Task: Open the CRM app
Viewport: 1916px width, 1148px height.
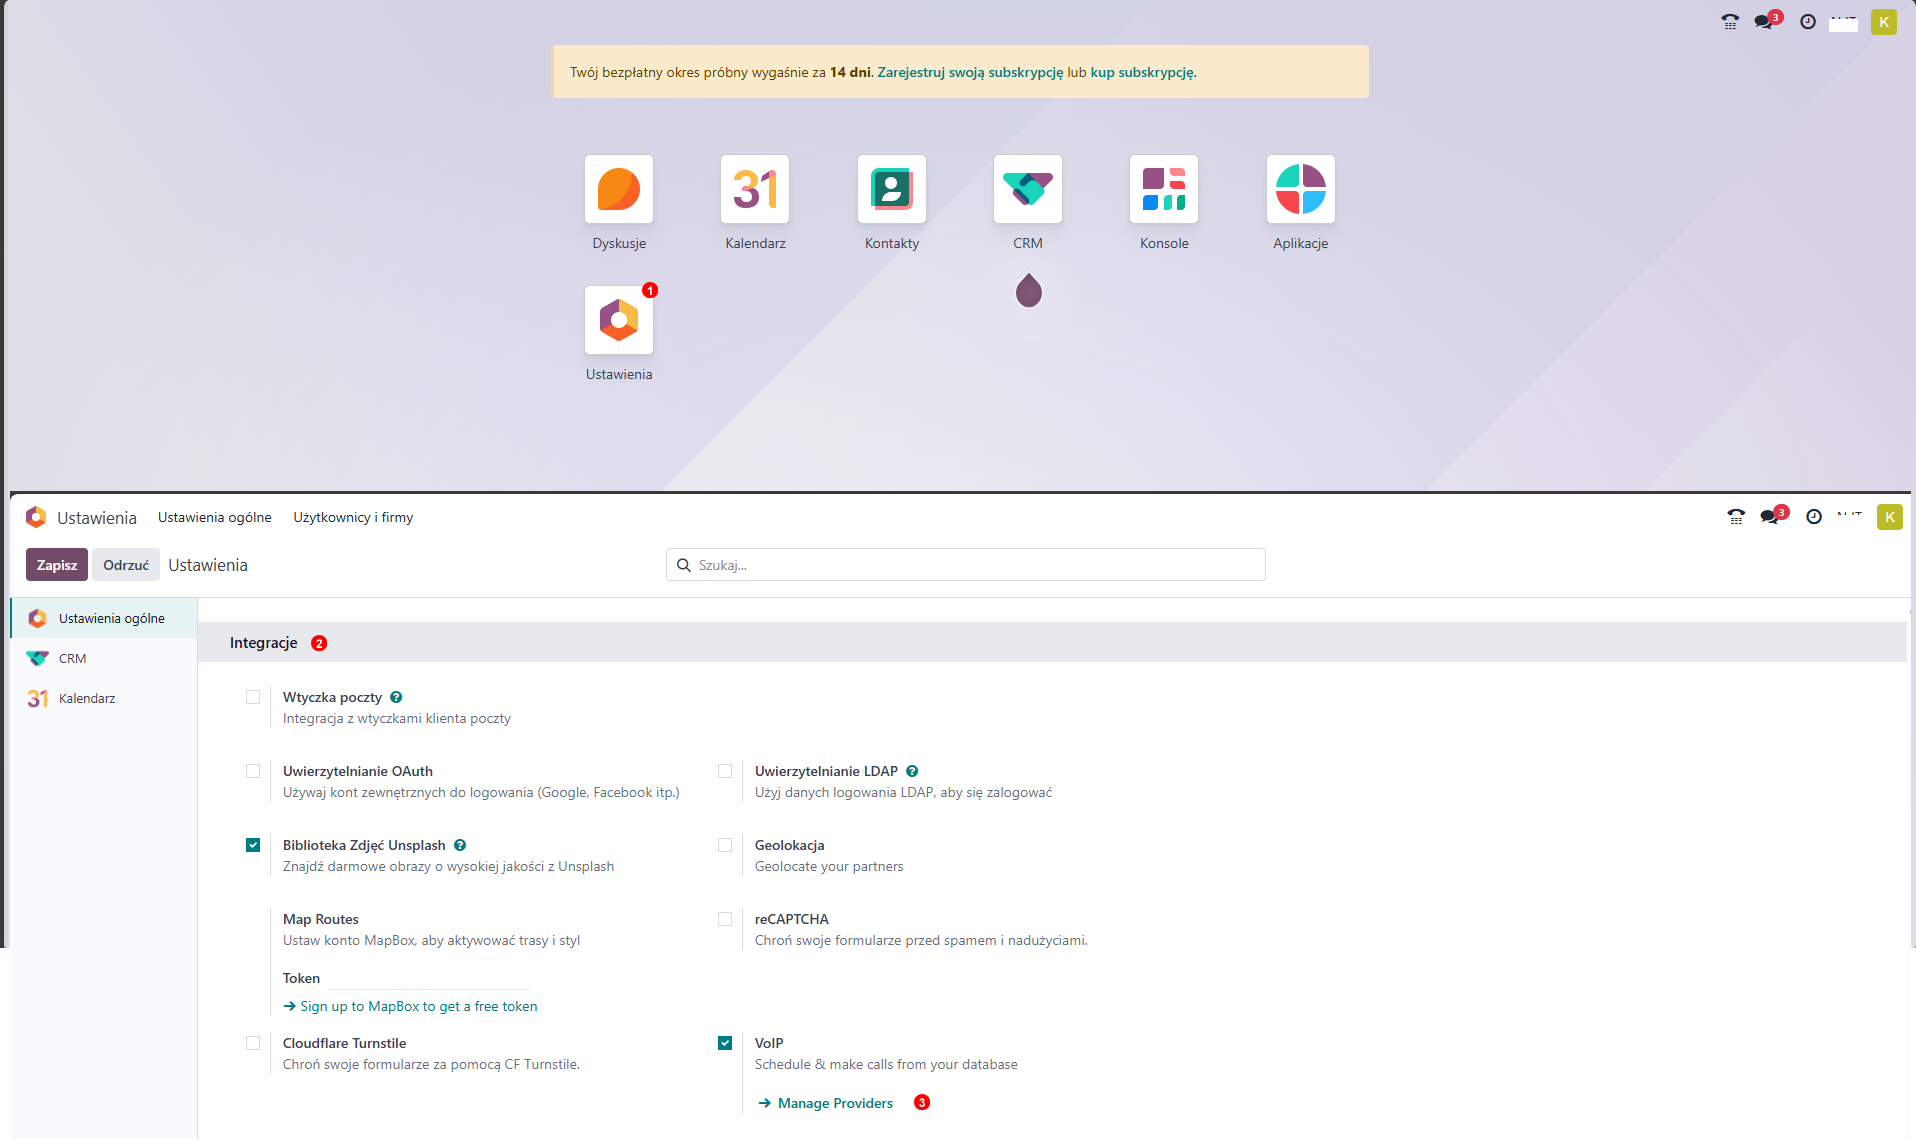Action: click(x=1027, y=190)
